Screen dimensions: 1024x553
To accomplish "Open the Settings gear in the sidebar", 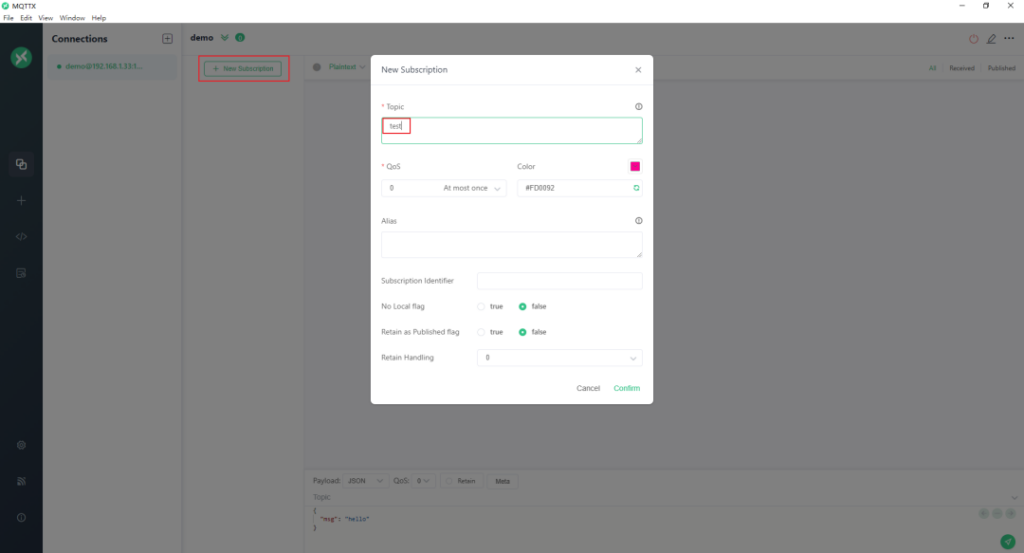I will (x=21, y=445).
